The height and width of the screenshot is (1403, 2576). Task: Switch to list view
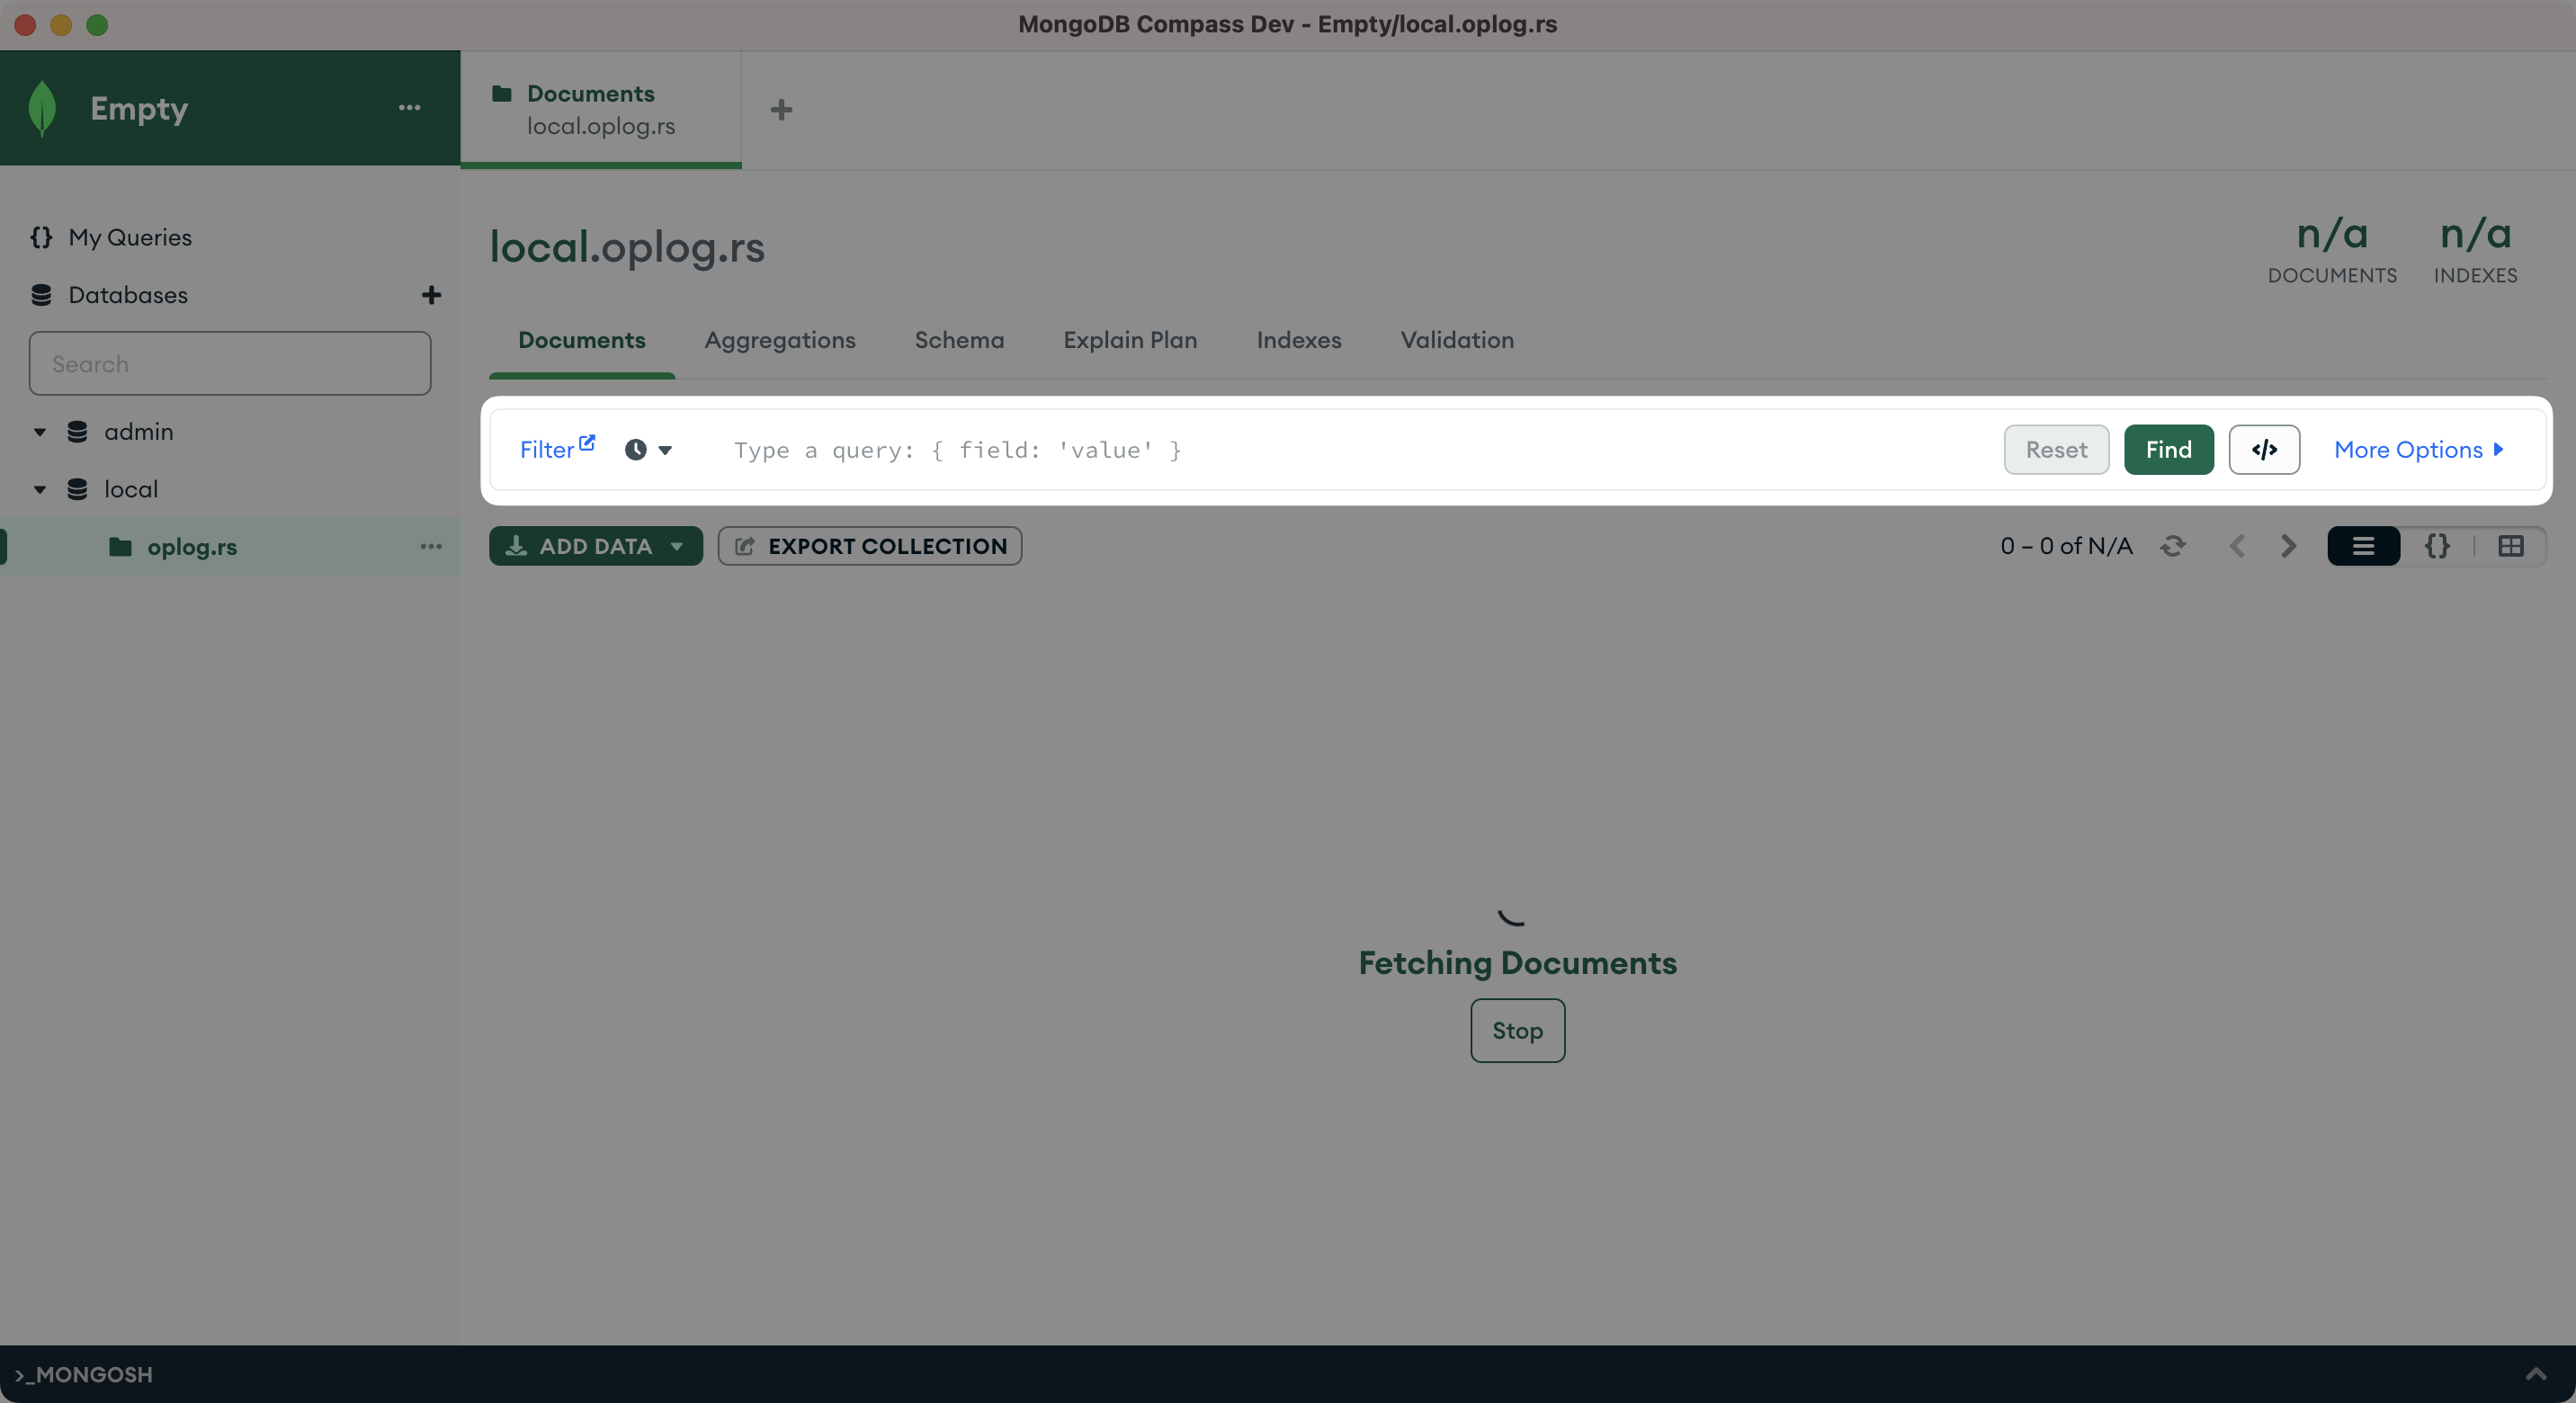pyautogui.click(x=2363, y=546)
